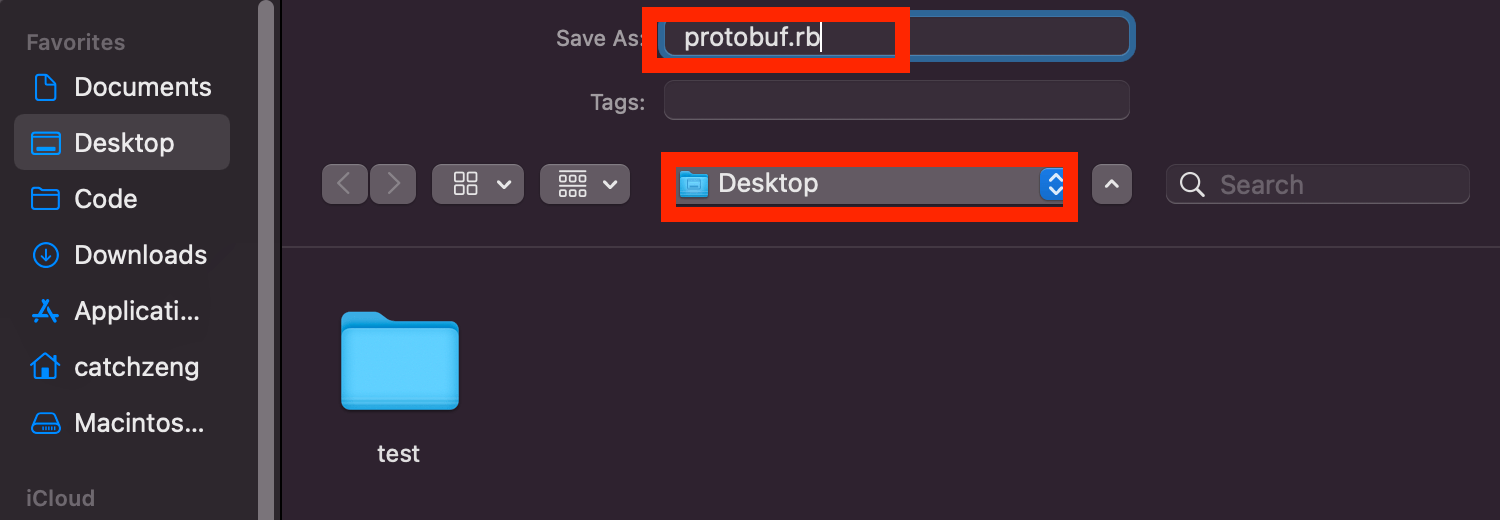Click the Save As filename field
Viewport: 1500px width, 520px height.
[x=896, y=37]
